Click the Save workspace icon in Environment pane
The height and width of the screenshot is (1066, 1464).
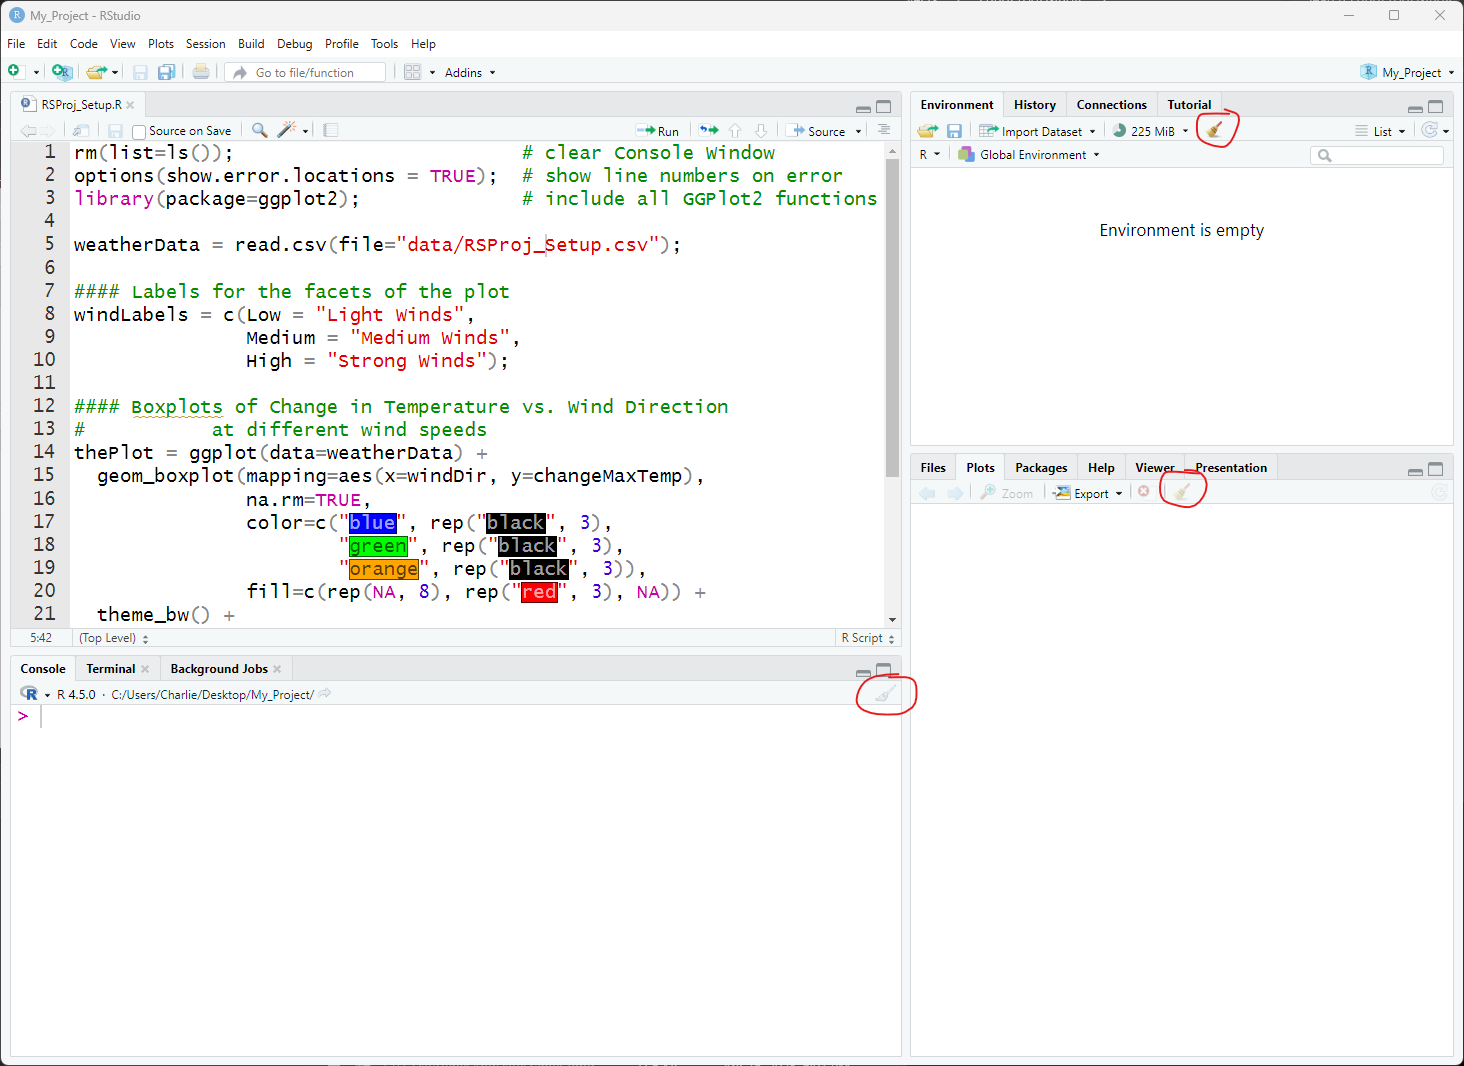954,131
